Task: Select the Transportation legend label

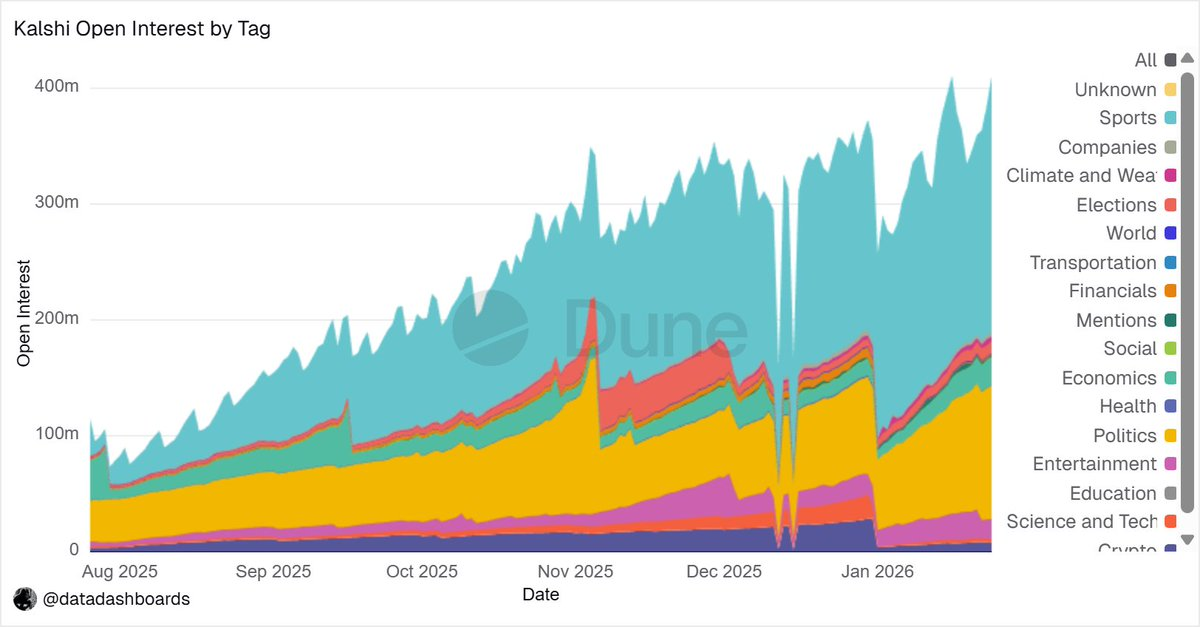Action: [x=1093, y=263]
